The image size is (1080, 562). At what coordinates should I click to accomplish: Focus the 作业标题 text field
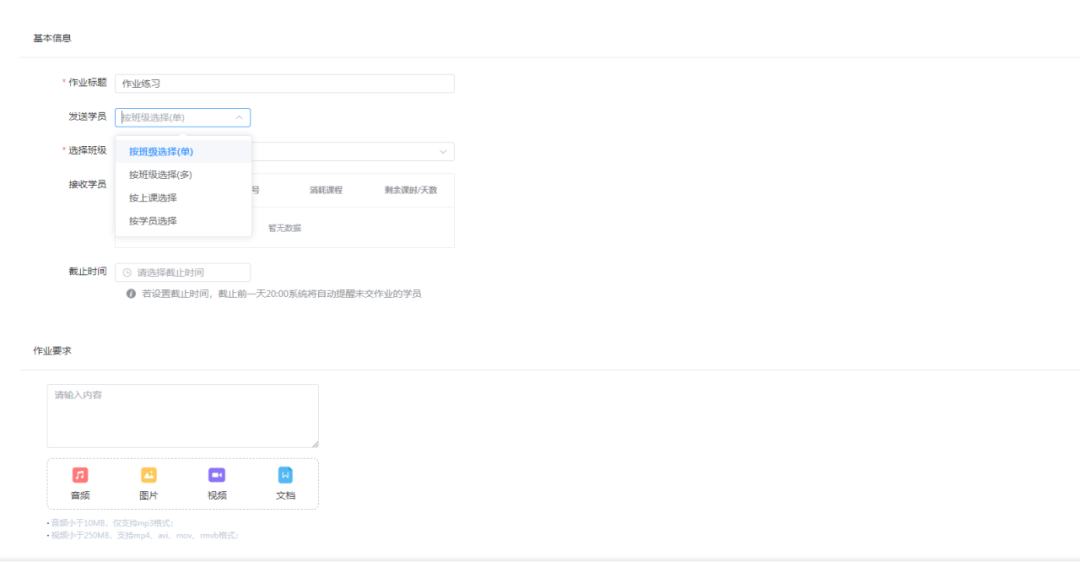[284, 84]
